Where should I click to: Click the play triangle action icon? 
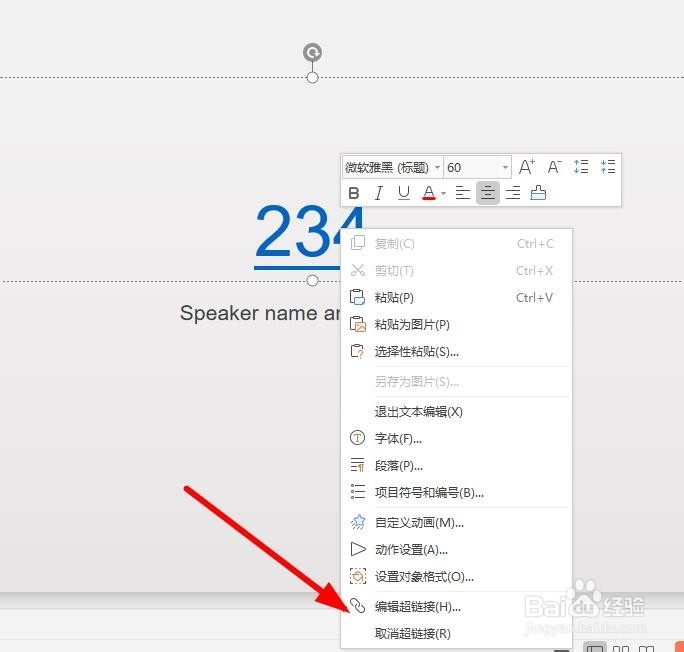358,549
